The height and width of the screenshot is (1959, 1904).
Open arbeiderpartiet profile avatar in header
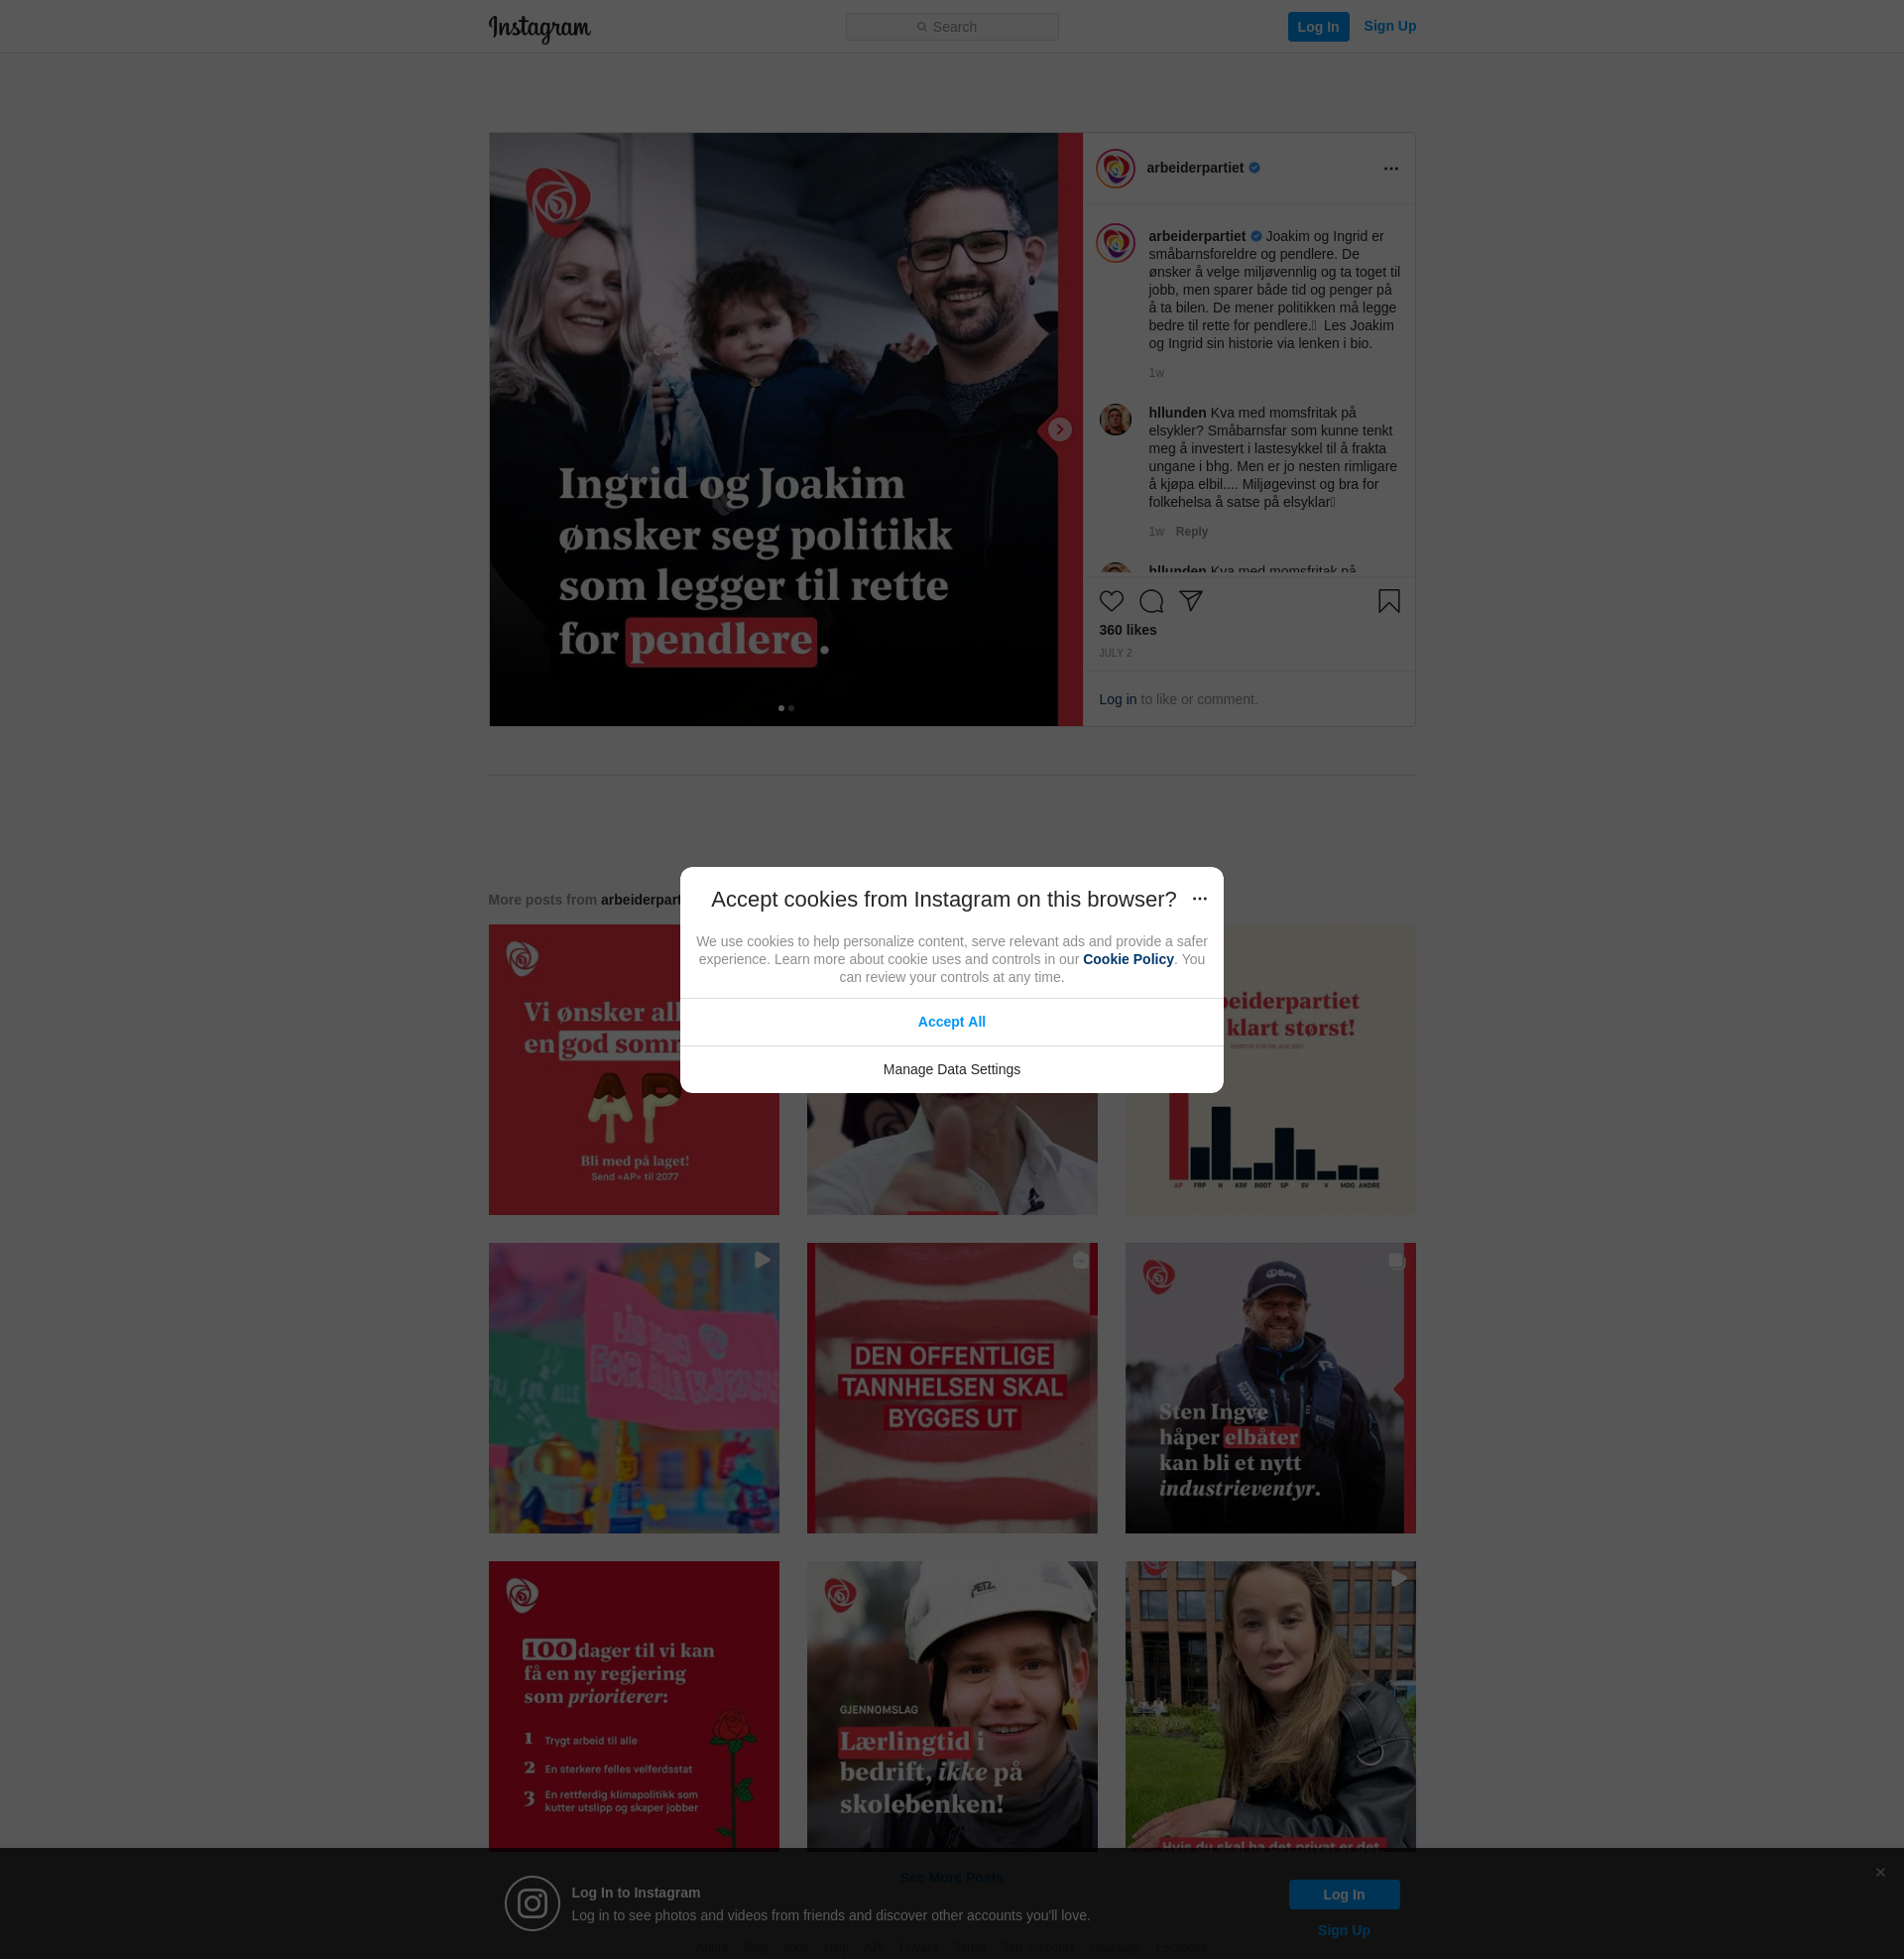(1115, 169)
